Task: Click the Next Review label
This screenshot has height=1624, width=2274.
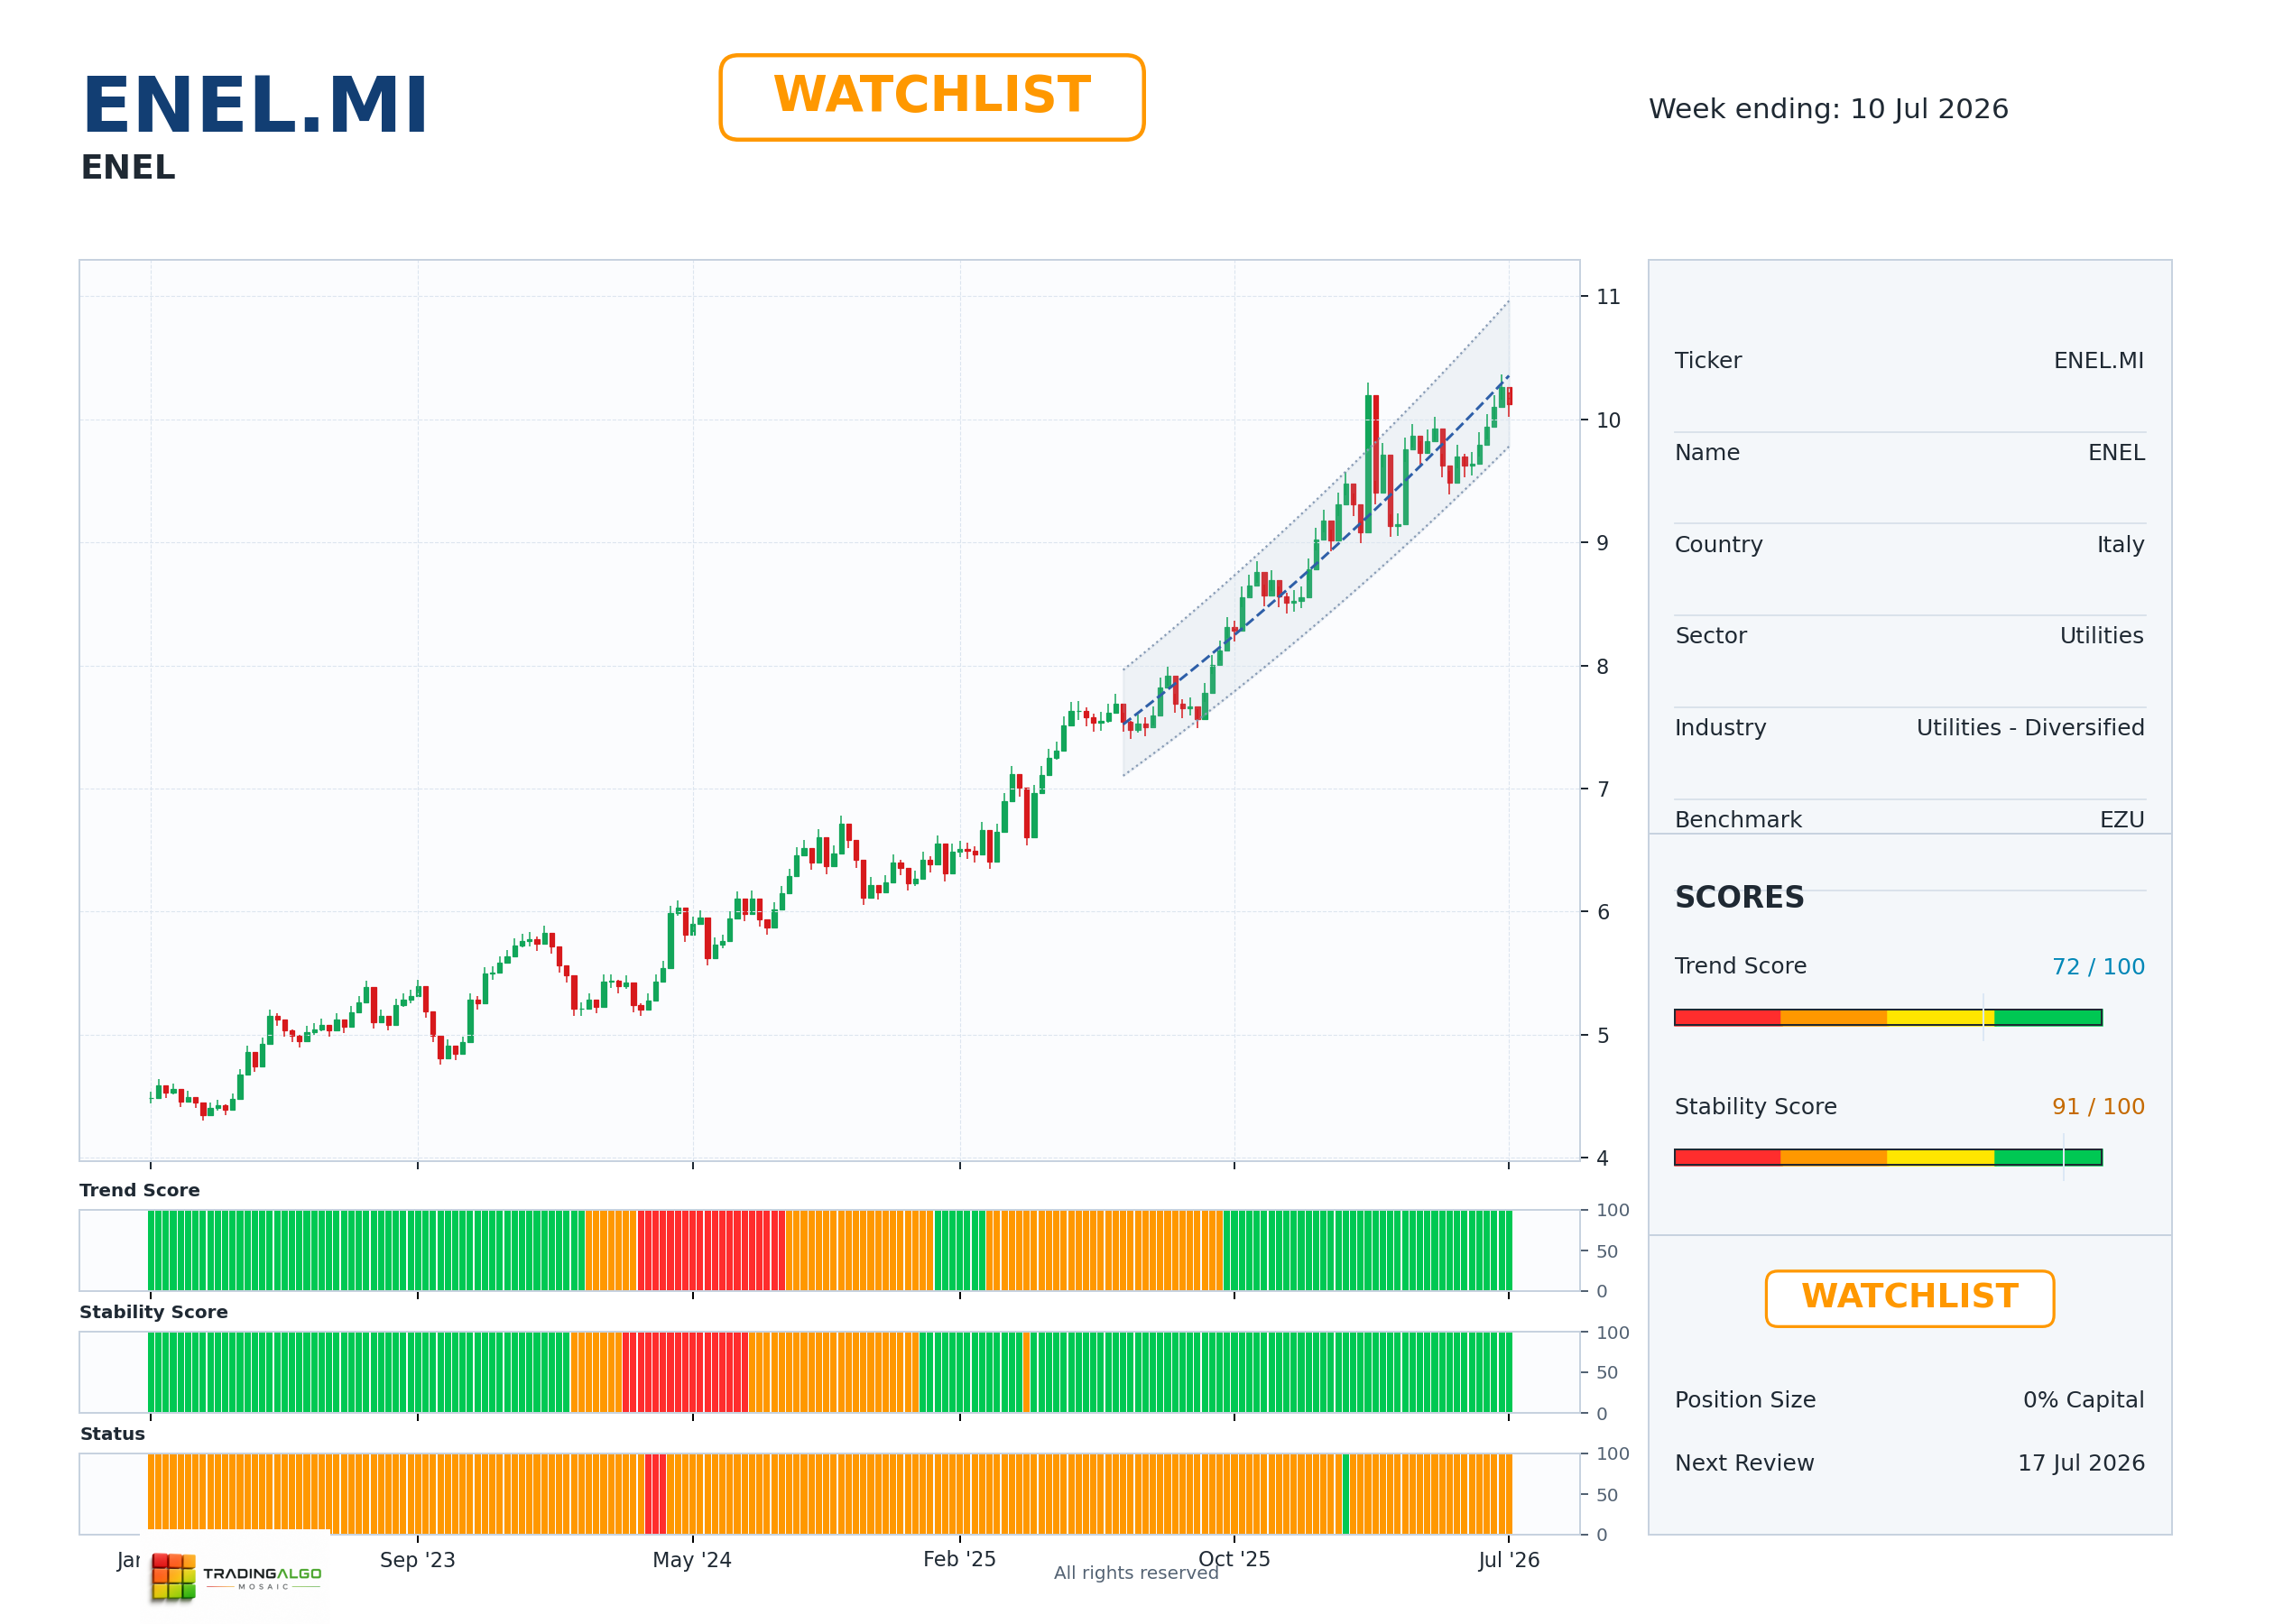Action: click(1744, 1463)
